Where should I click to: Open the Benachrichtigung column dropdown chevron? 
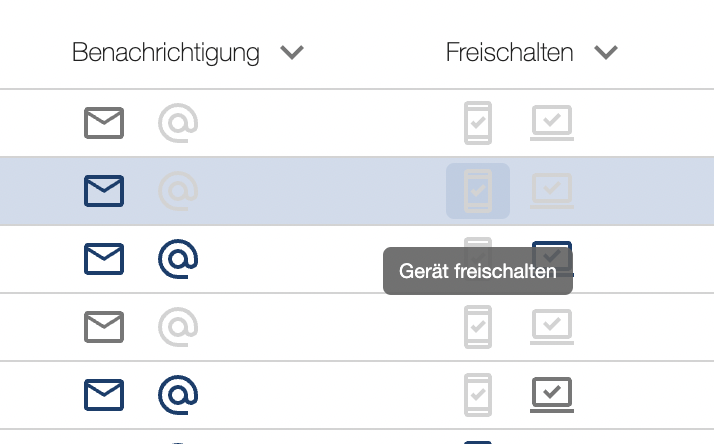pos(292,52)
